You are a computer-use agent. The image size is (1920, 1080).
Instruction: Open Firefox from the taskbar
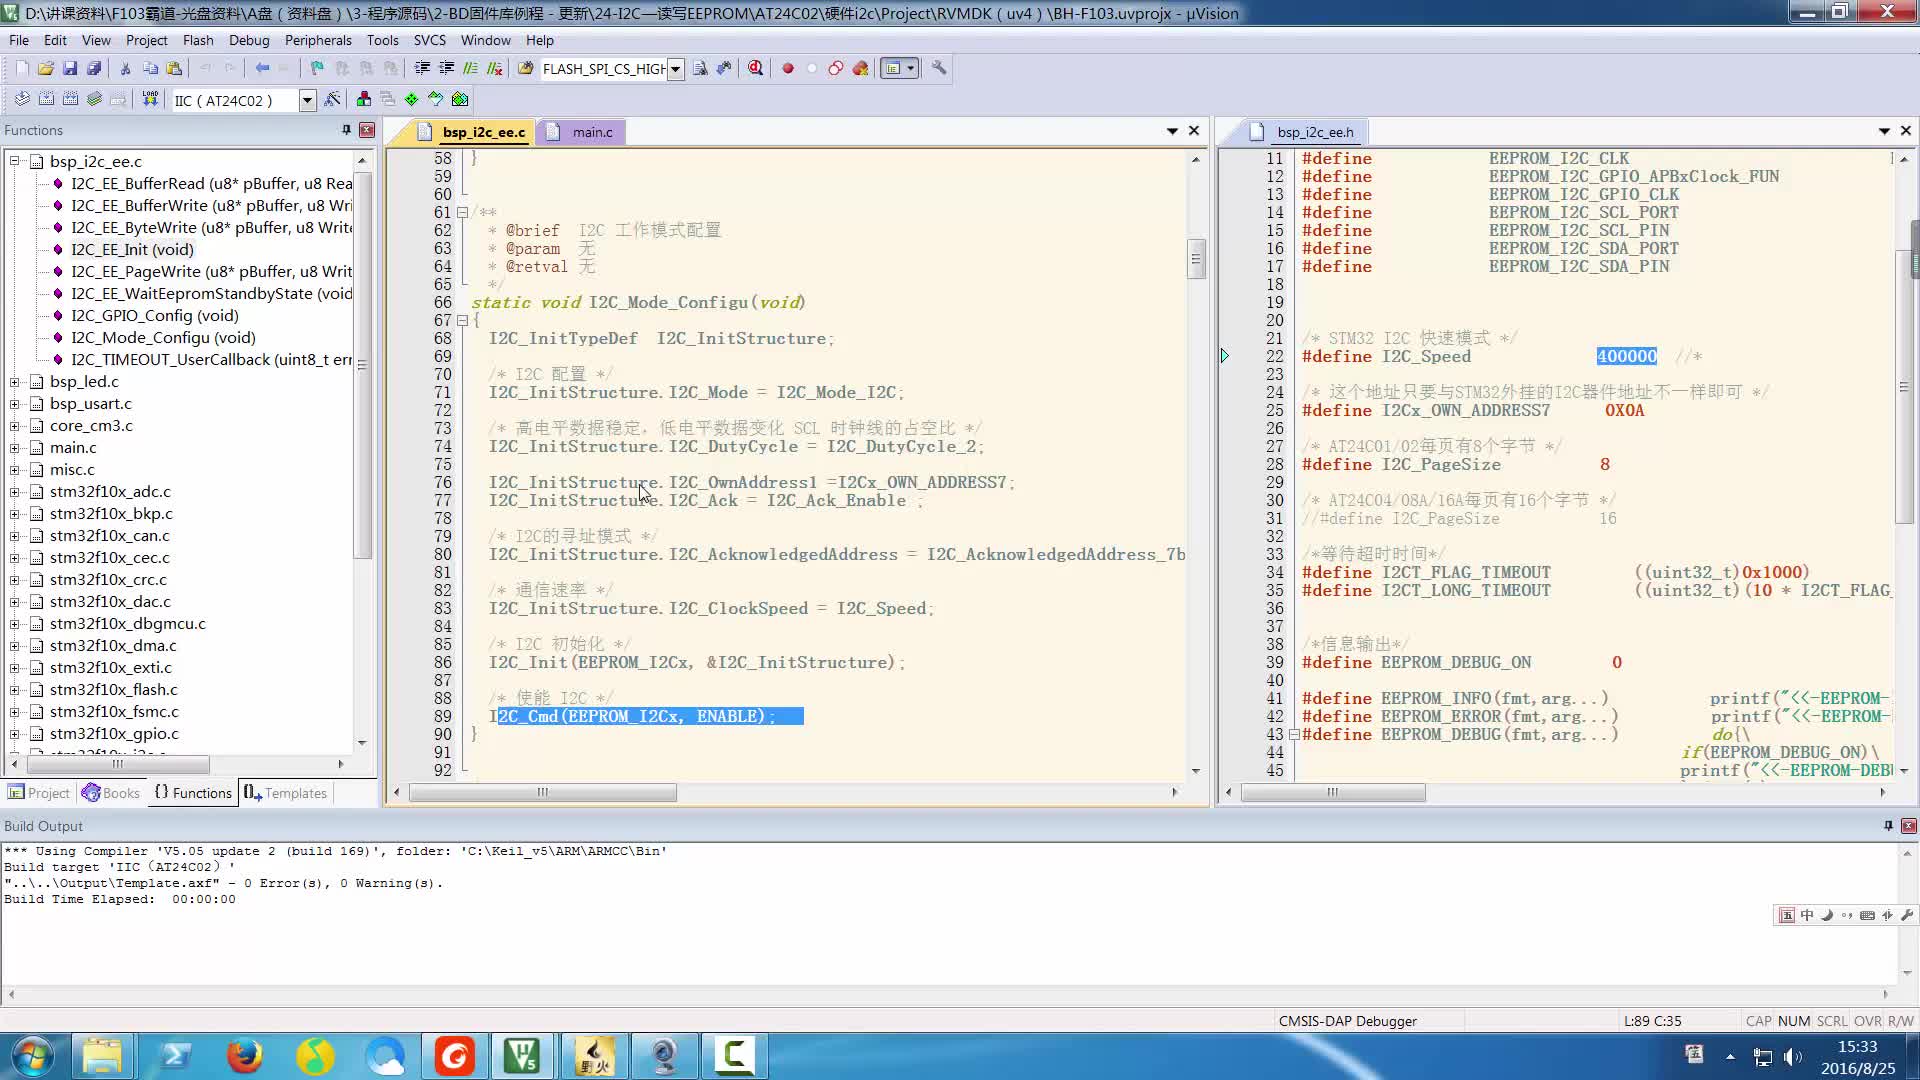coord(244,1056)
